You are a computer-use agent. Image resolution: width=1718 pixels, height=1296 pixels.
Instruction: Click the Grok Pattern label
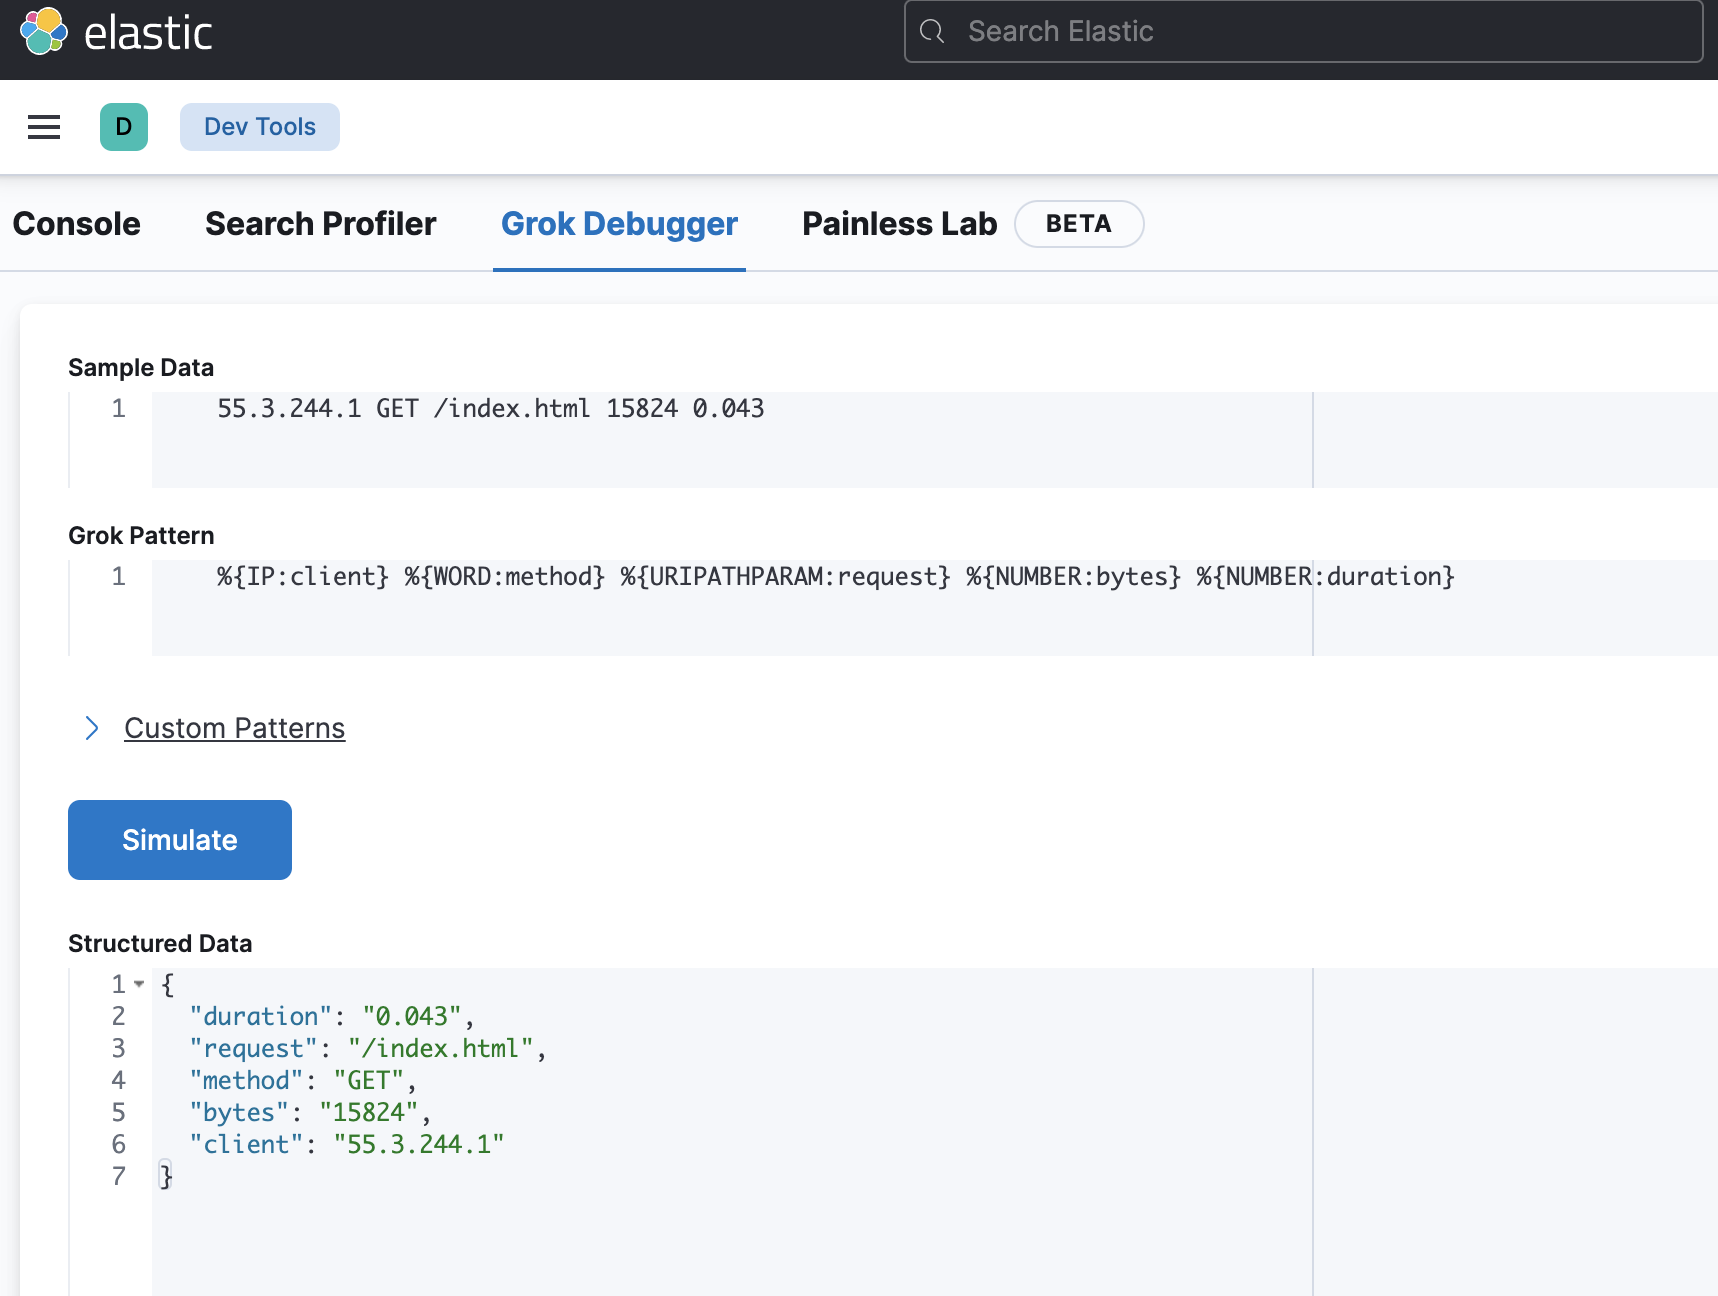pos(141,536)
